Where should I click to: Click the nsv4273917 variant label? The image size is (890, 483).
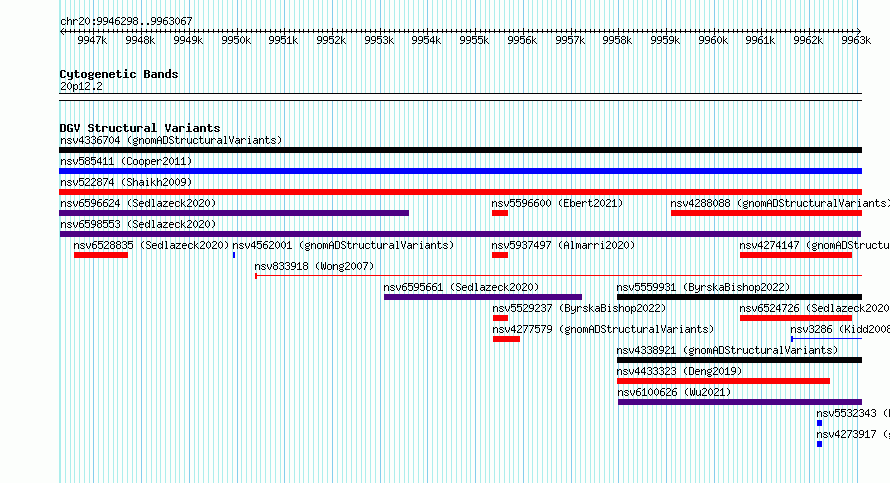pyautogui.click(x=853, y=434)
